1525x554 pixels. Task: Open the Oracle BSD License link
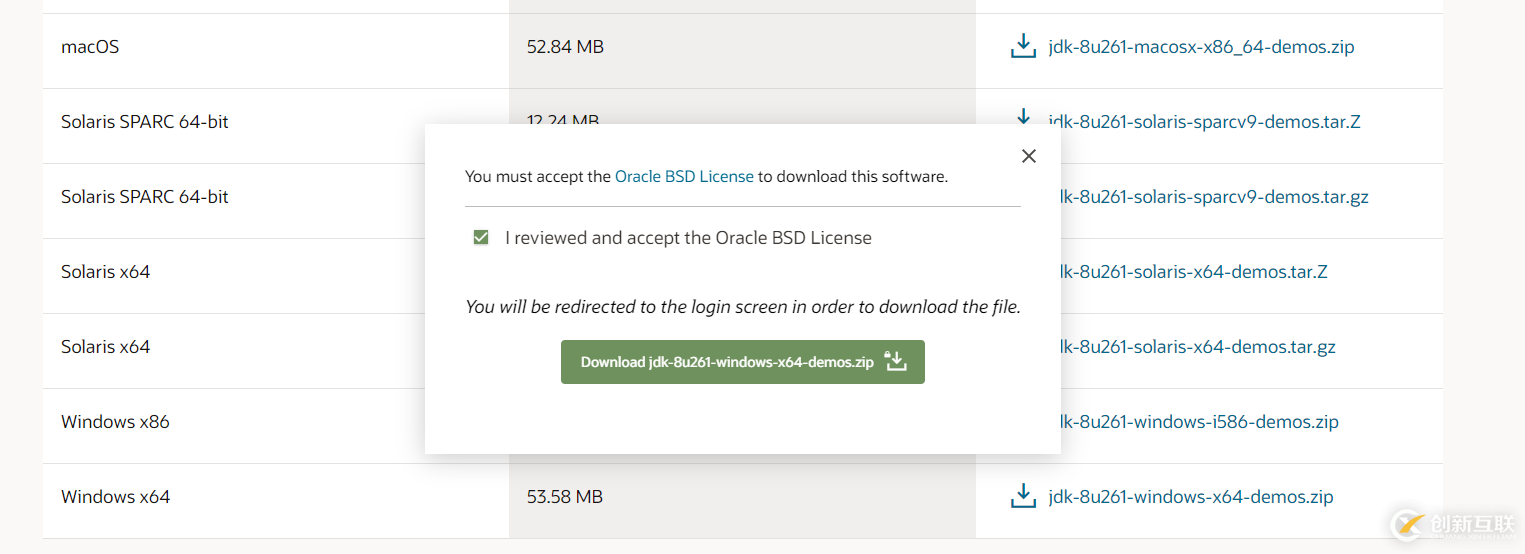[684, 176]
